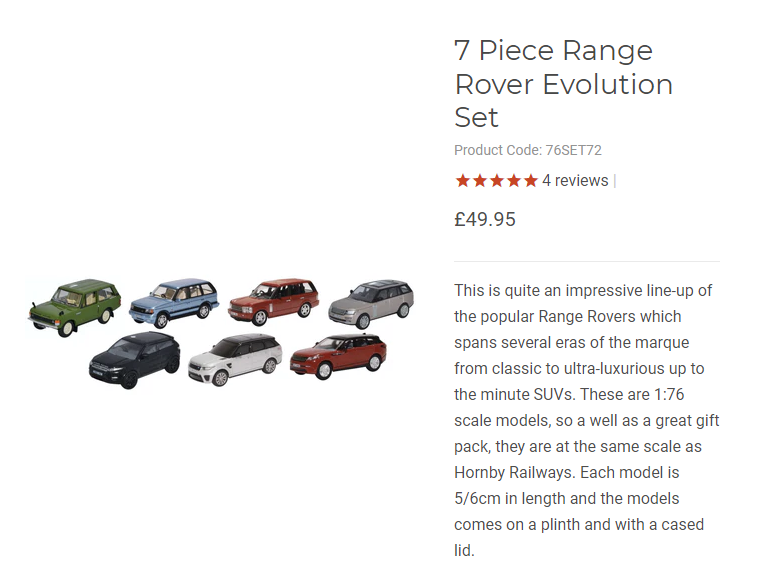Click the third red rating star
774x574 pixels.
[497, 181]
